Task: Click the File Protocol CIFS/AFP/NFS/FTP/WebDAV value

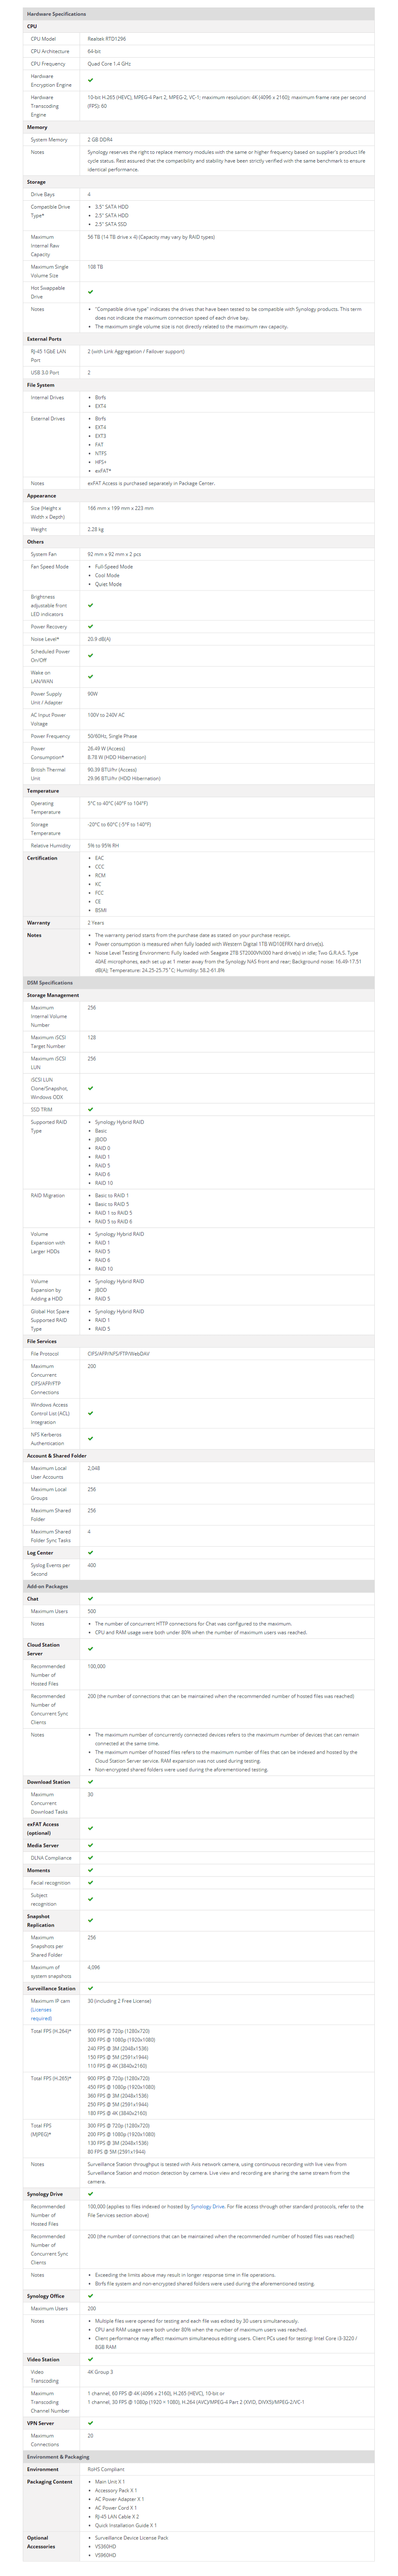Action: coord(118,1354)
